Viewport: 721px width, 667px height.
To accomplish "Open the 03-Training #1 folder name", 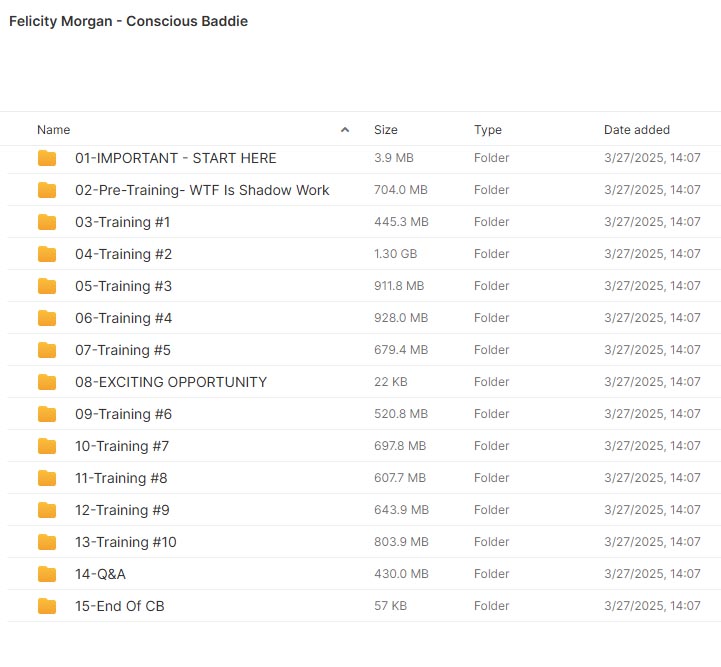I will [123, 222].
